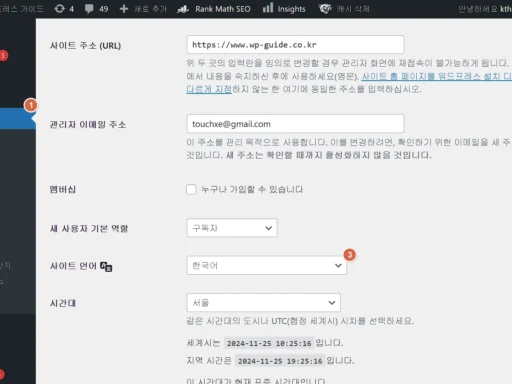
Task: Click the universal time value 2024-11-25 10:25:16
Action: click(x=269, y=343)
